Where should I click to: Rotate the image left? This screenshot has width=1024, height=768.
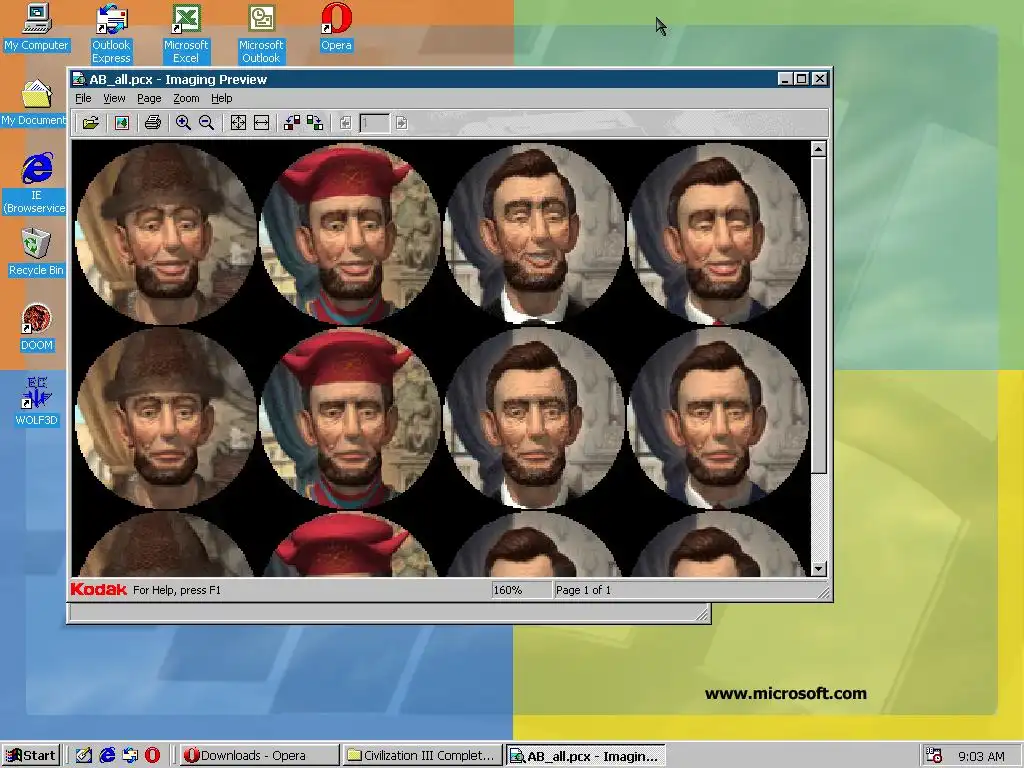[x=292, y=123]
